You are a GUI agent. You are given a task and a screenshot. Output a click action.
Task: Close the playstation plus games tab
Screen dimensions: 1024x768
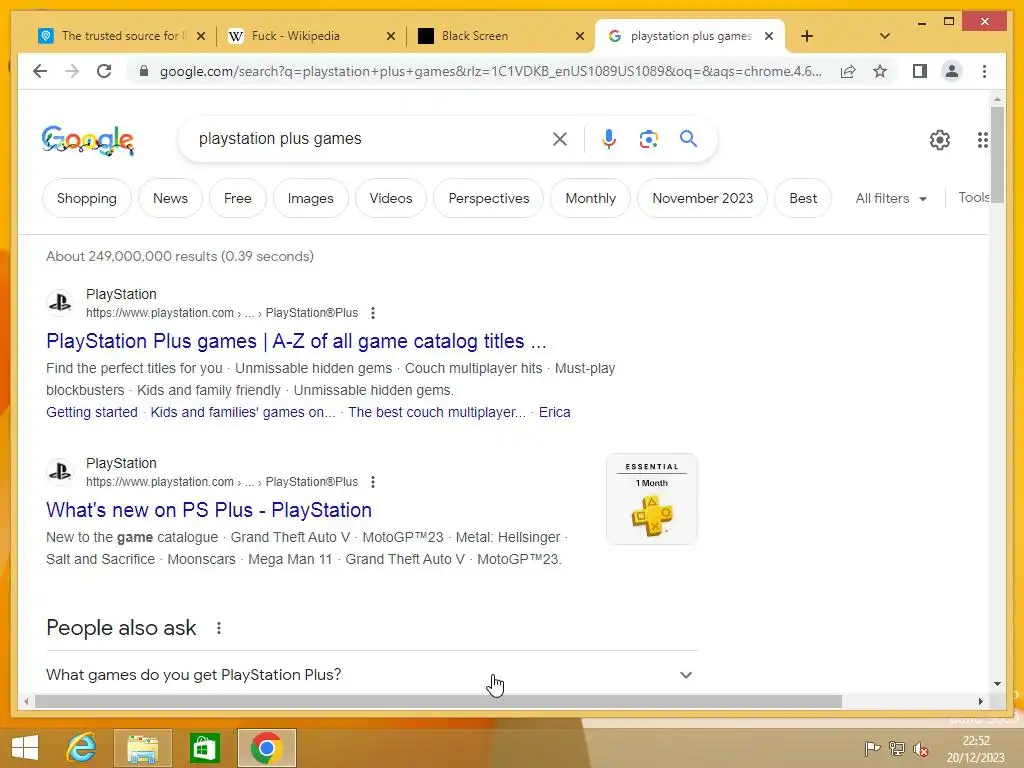(769, 36)
